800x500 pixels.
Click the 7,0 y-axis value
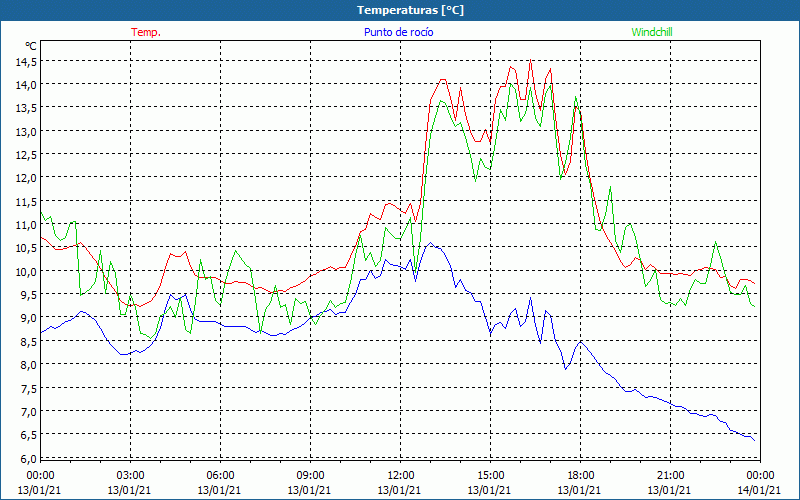(x=29, y=412)
